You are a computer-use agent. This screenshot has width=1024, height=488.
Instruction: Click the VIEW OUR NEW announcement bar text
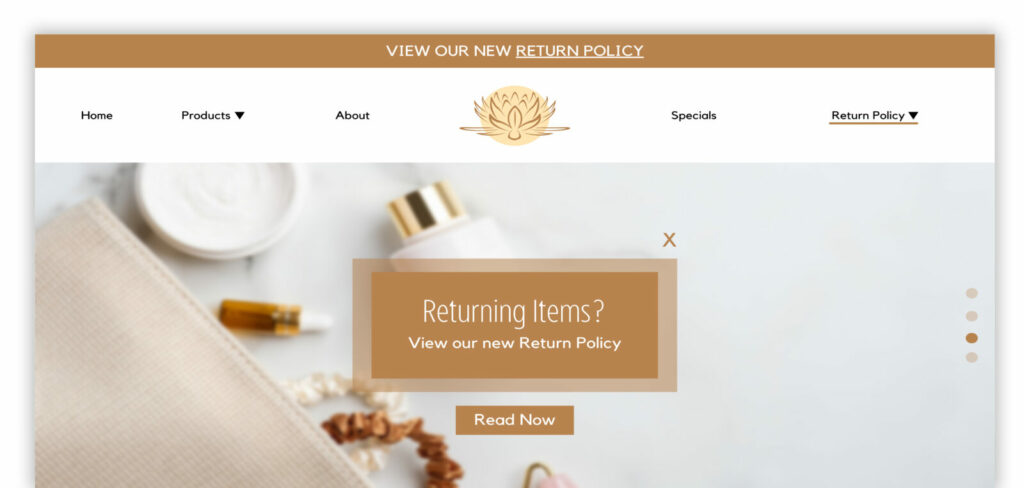pos(448,51)
